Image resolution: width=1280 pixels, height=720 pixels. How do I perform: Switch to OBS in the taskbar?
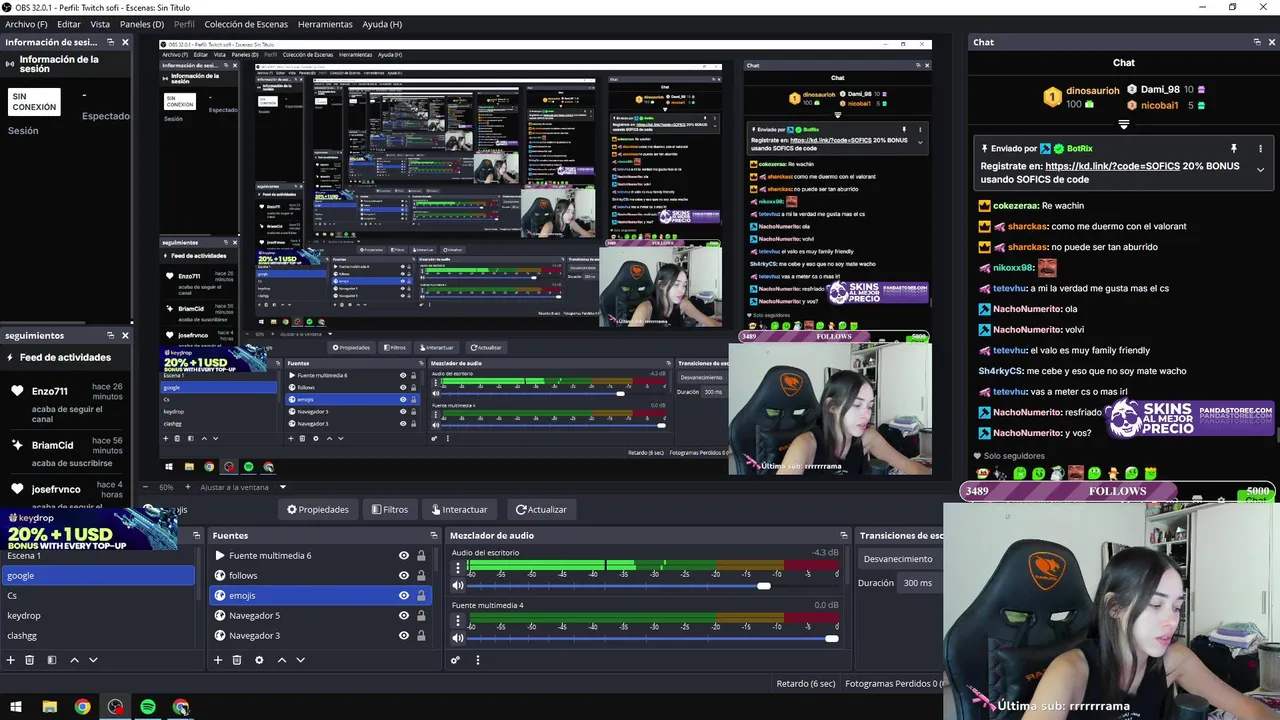tap(115, 707)
